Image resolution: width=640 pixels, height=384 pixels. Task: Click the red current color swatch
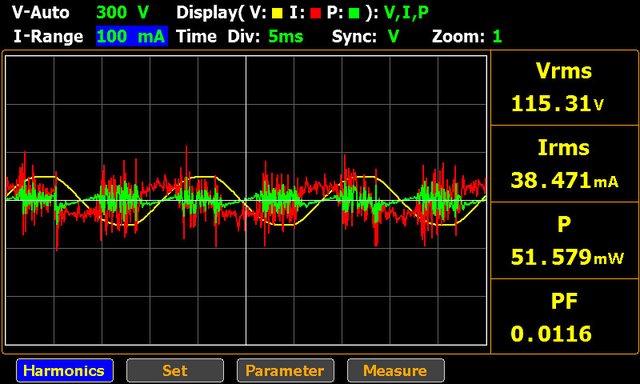(x=316, y=13)
